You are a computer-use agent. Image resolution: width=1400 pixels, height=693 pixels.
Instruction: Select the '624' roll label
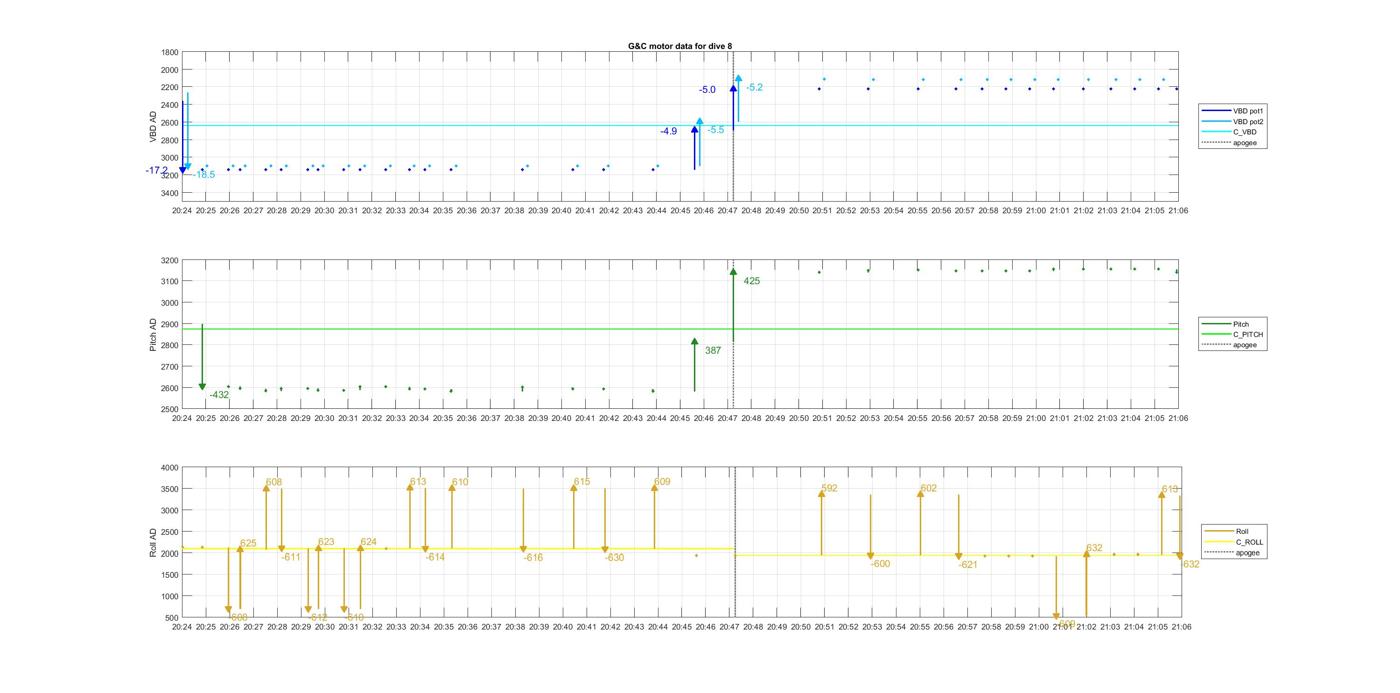(369, 542)
